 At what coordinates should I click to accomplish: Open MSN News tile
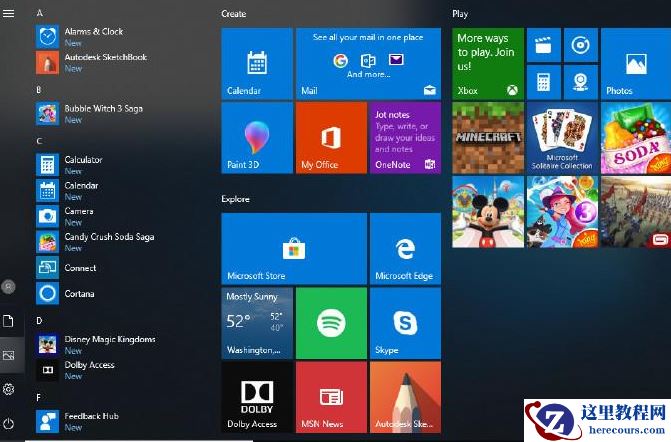(331, 397)
